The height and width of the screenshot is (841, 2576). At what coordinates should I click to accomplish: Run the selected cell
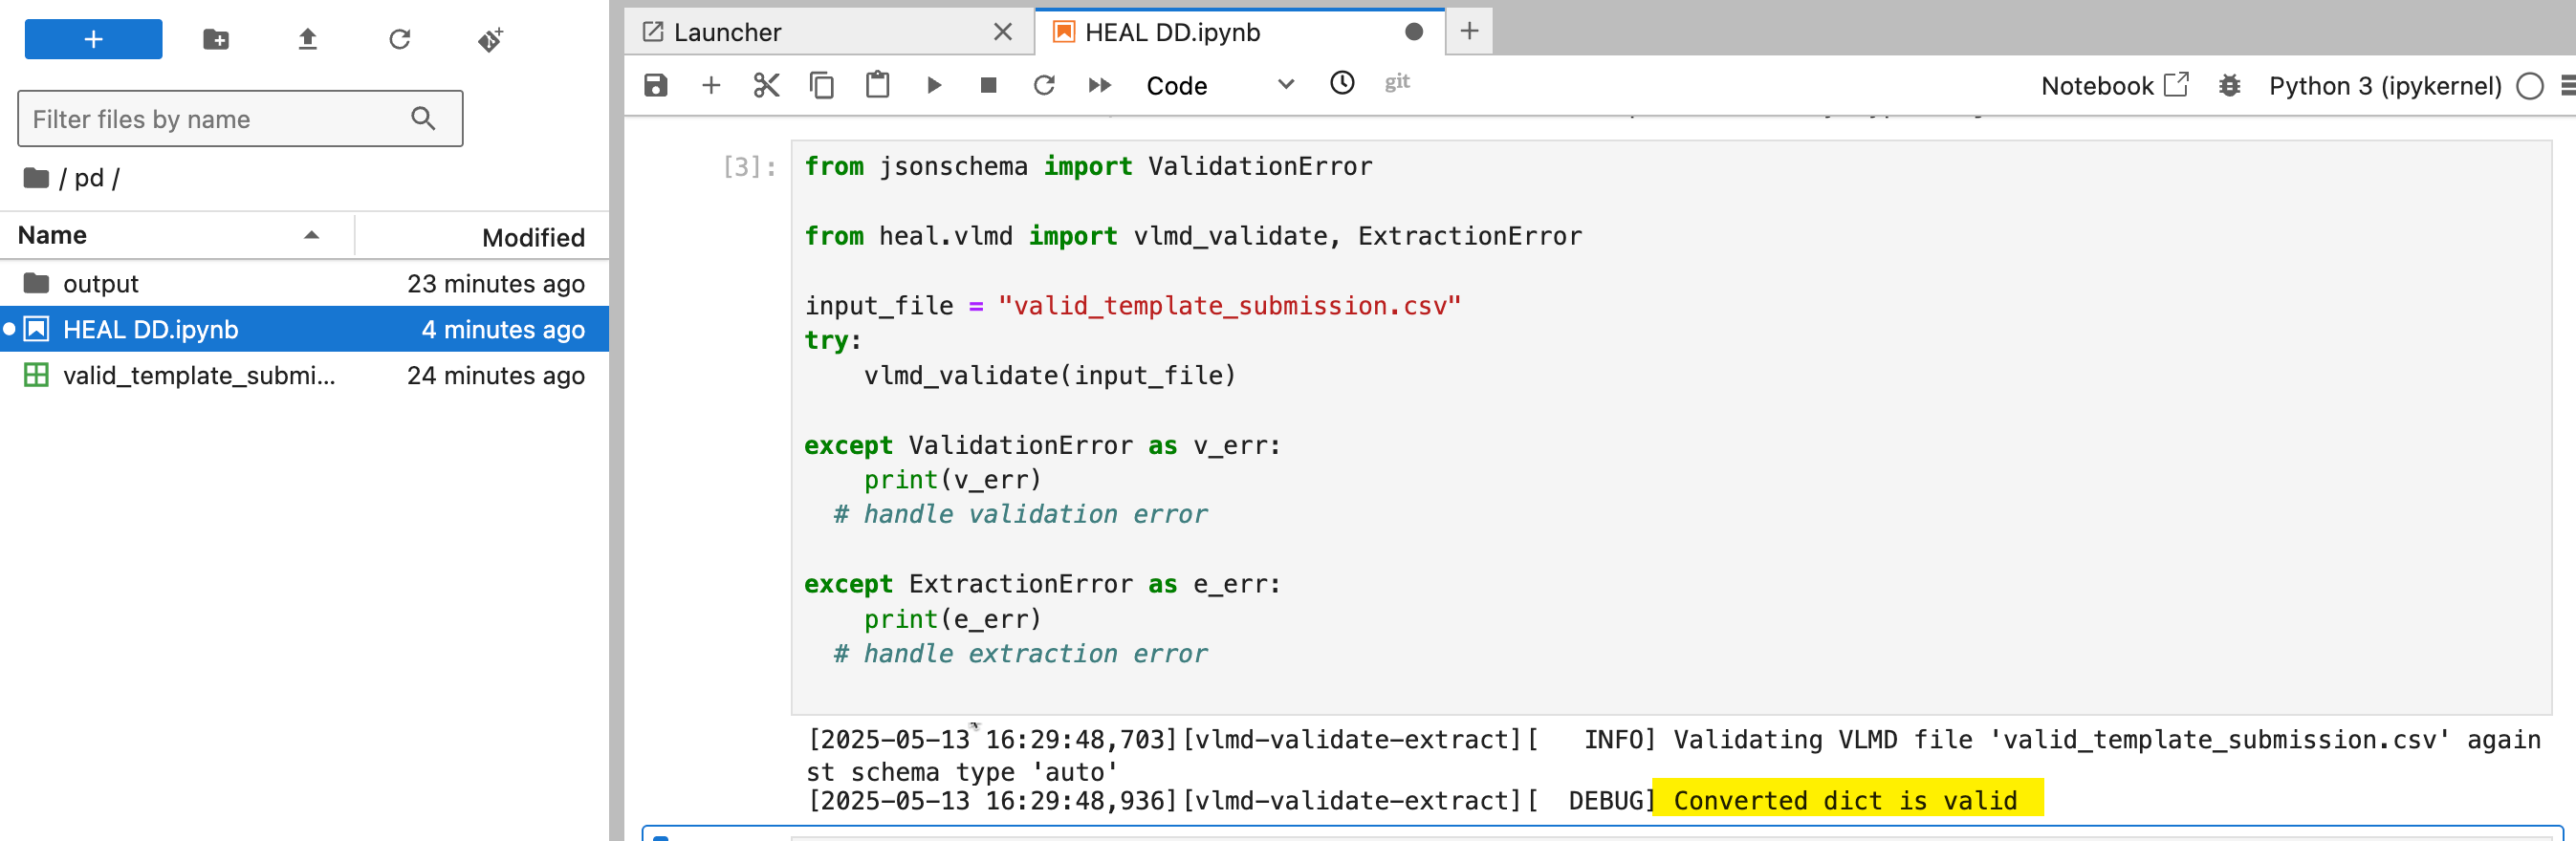click(x=933, y=85)
